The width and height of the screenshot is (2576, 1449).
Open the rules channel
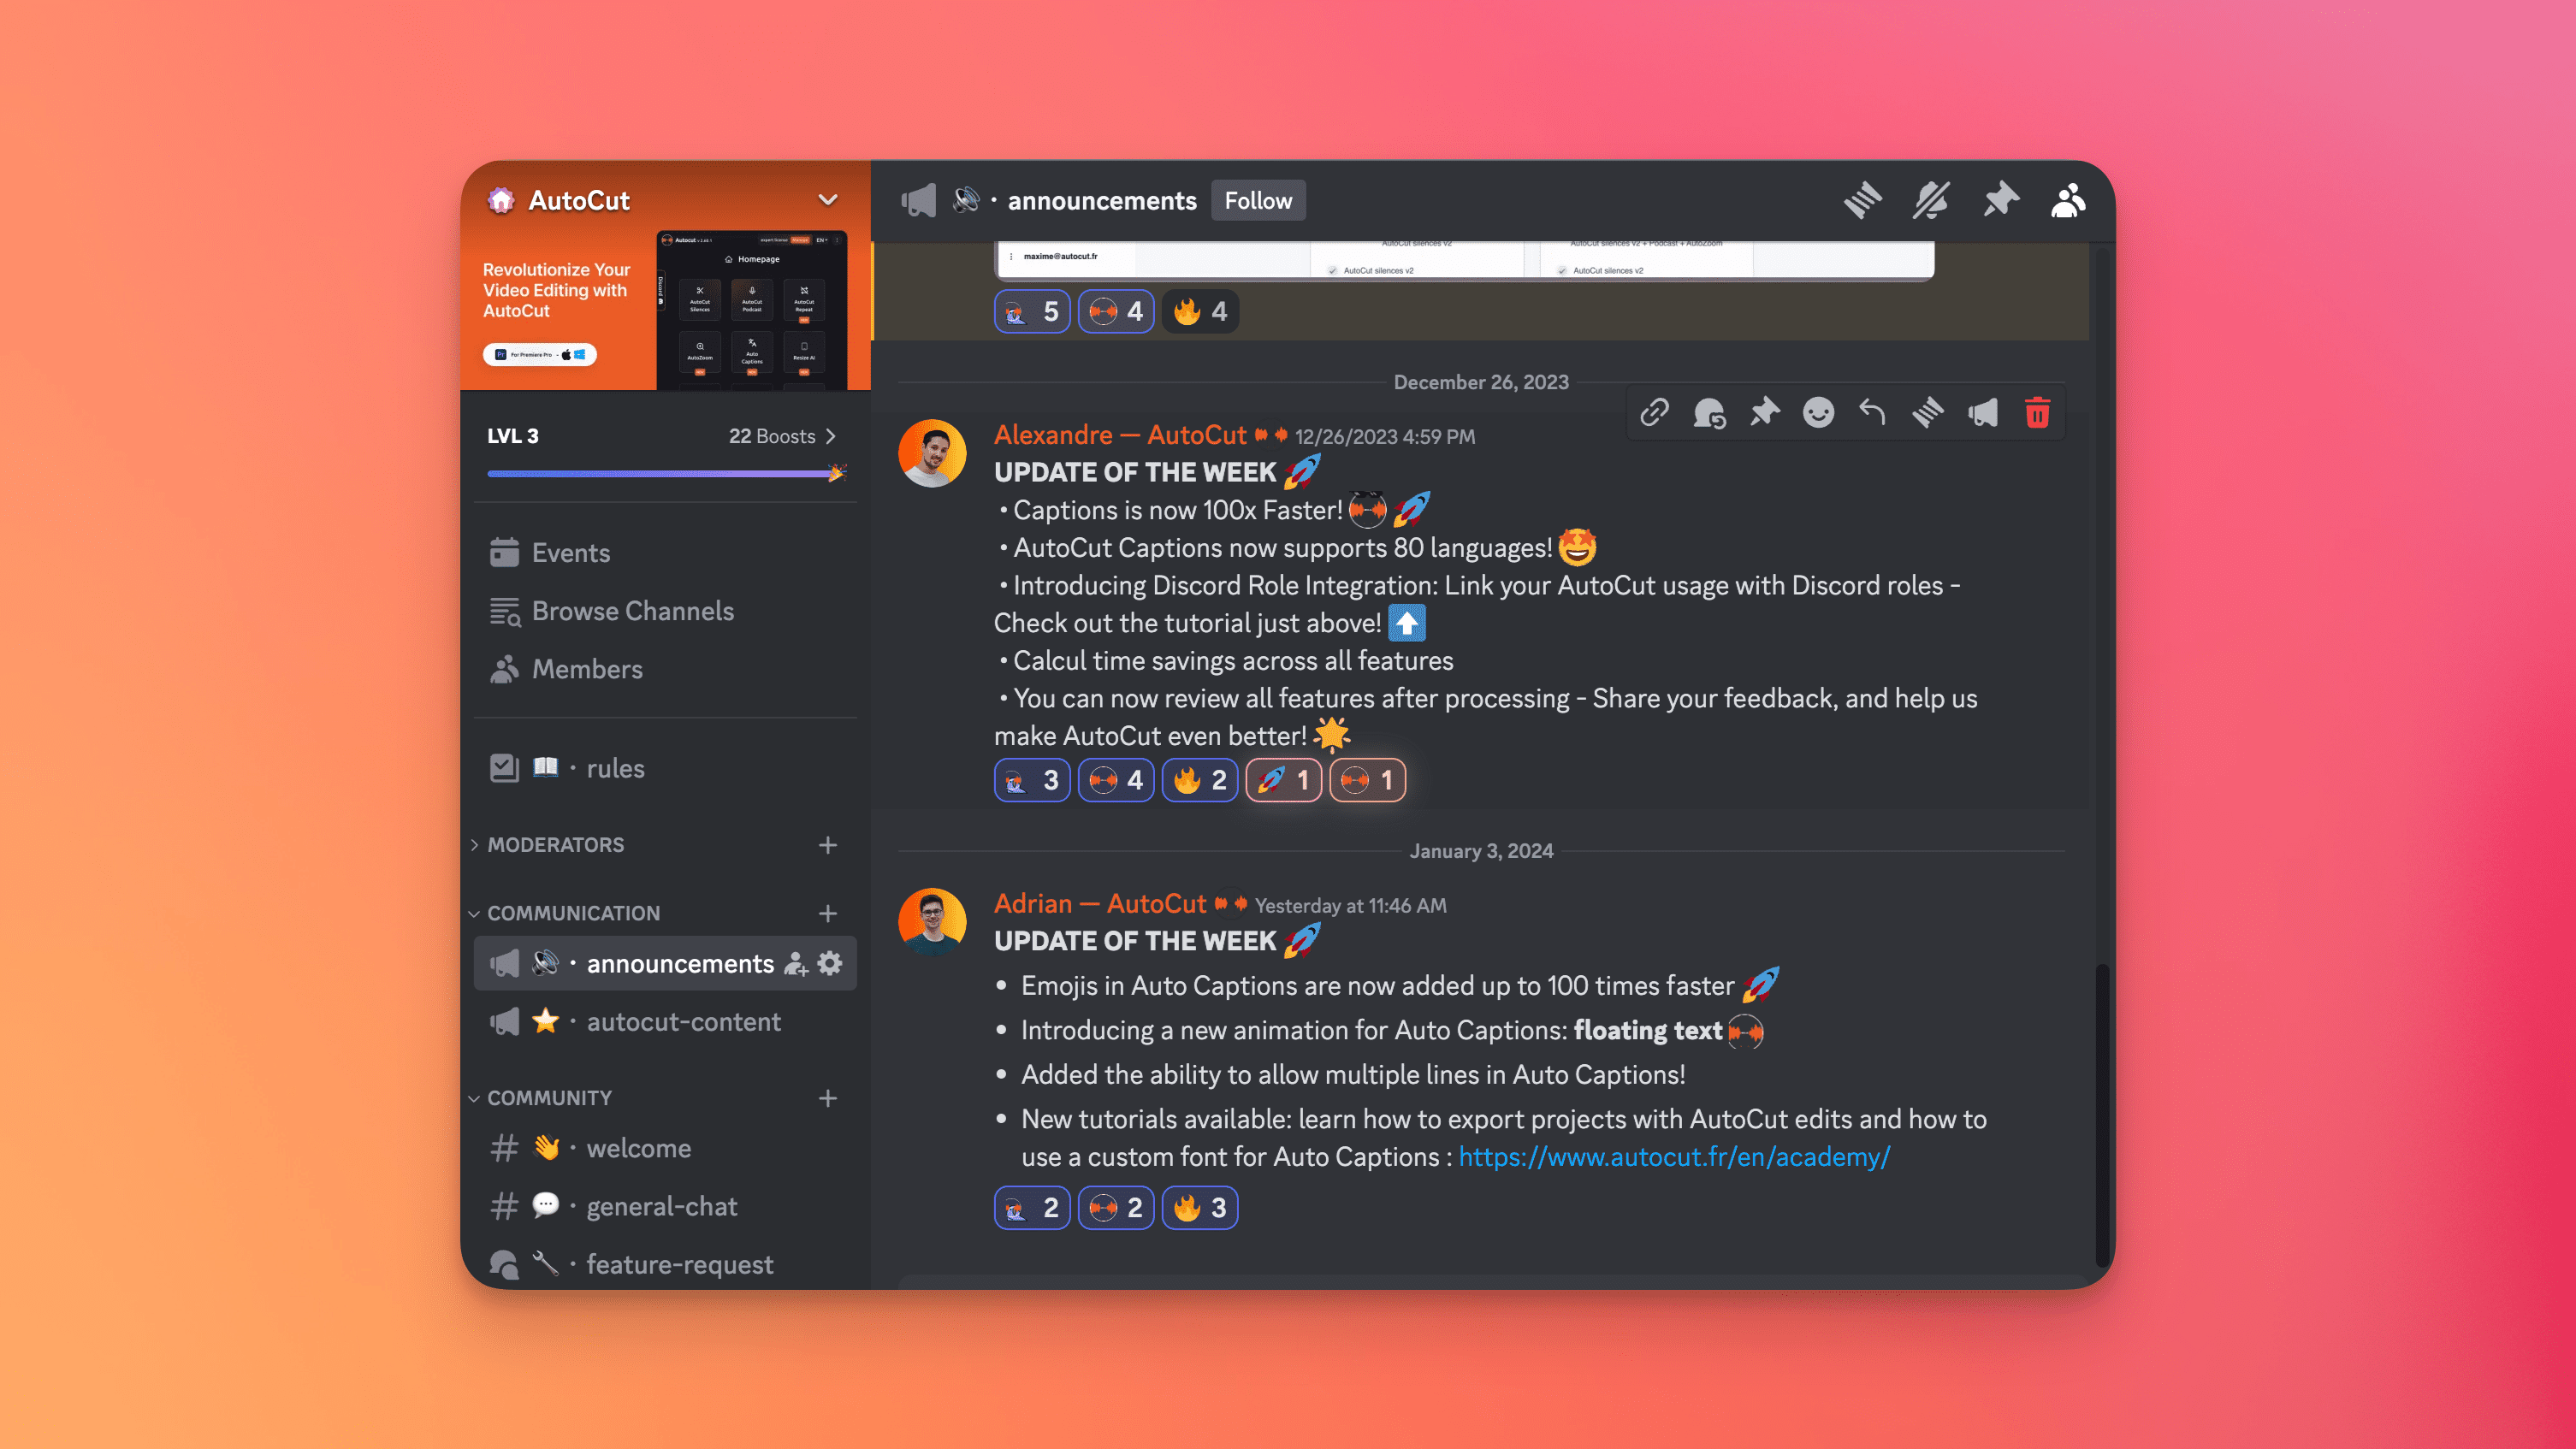(665, 768)
